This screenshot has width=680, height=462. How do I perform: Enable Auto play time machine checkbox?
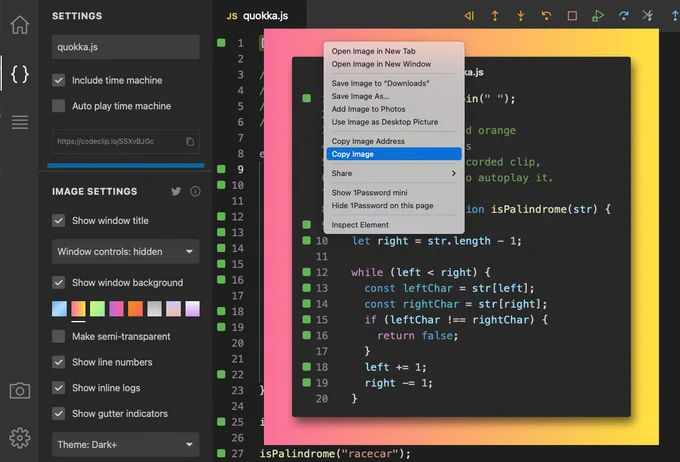pos(59,106)
